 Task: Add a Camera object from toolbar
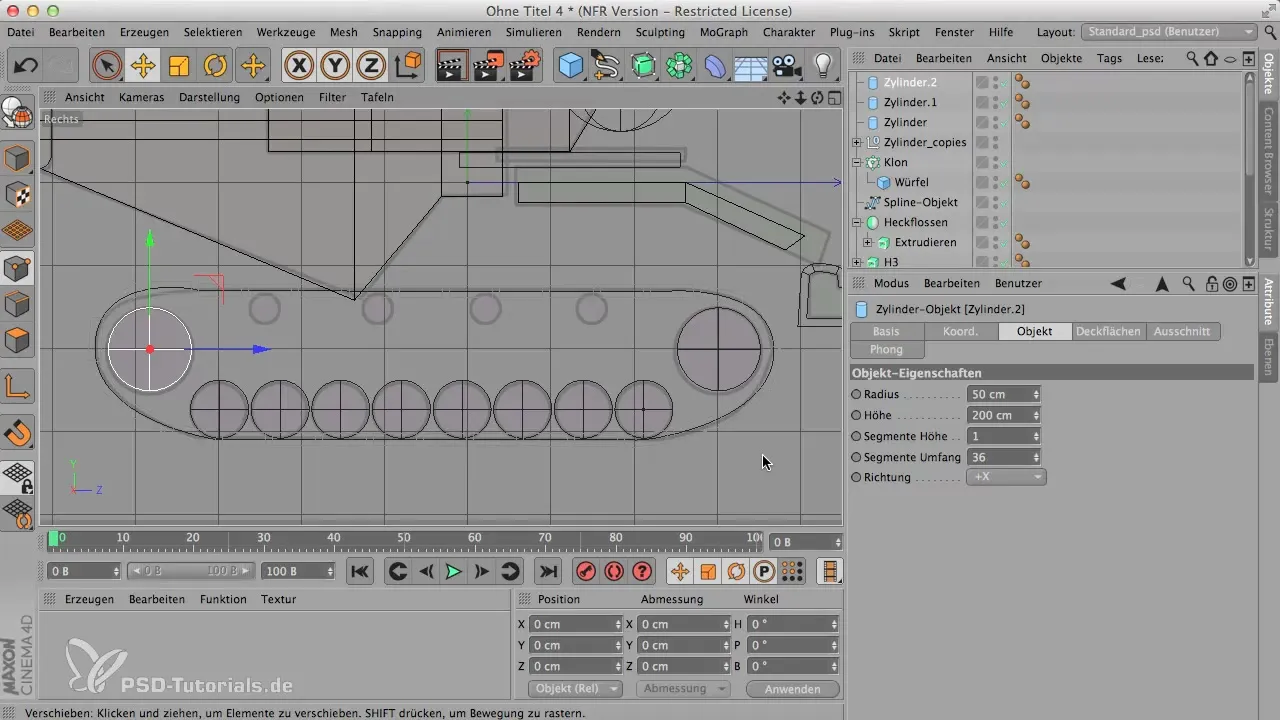click(787, 66)
